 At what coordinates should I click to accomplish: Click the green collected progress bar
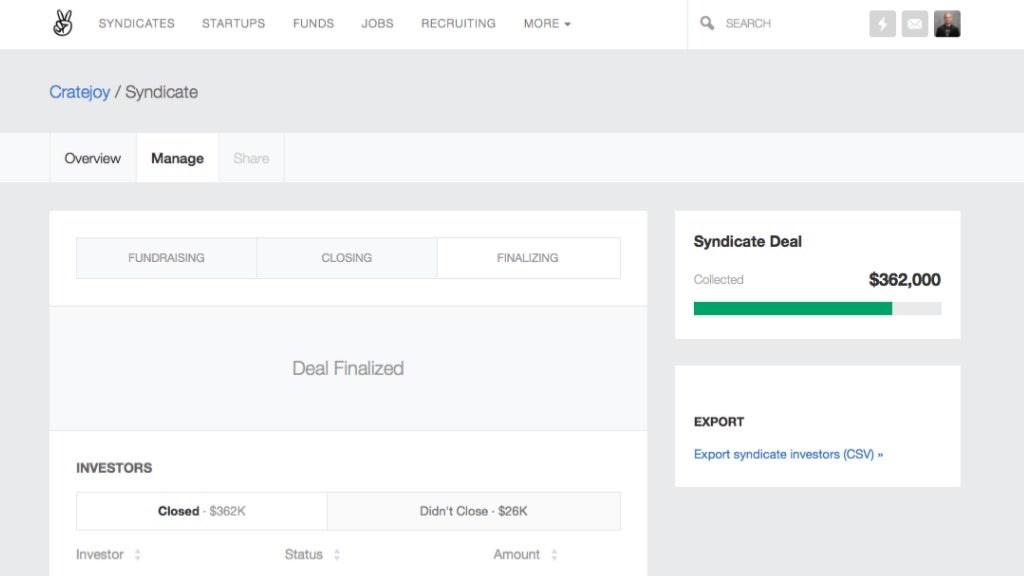point(792,309)
